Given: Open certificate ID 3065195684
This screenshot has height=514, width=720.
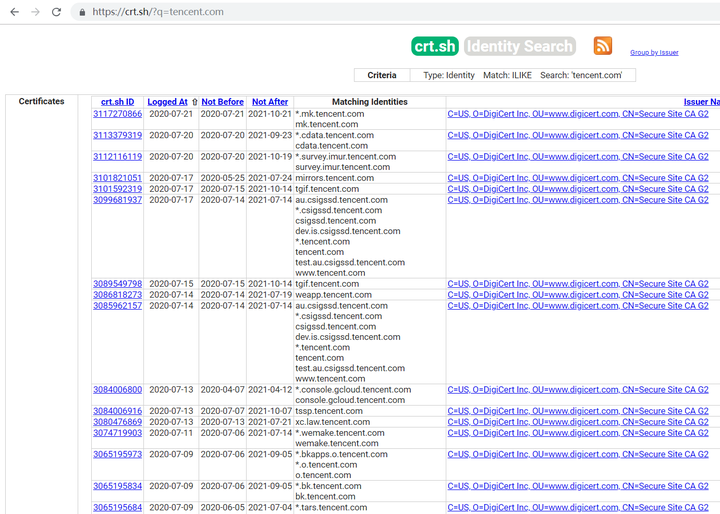Looking at the screenshot, I should tap(118, 508).
